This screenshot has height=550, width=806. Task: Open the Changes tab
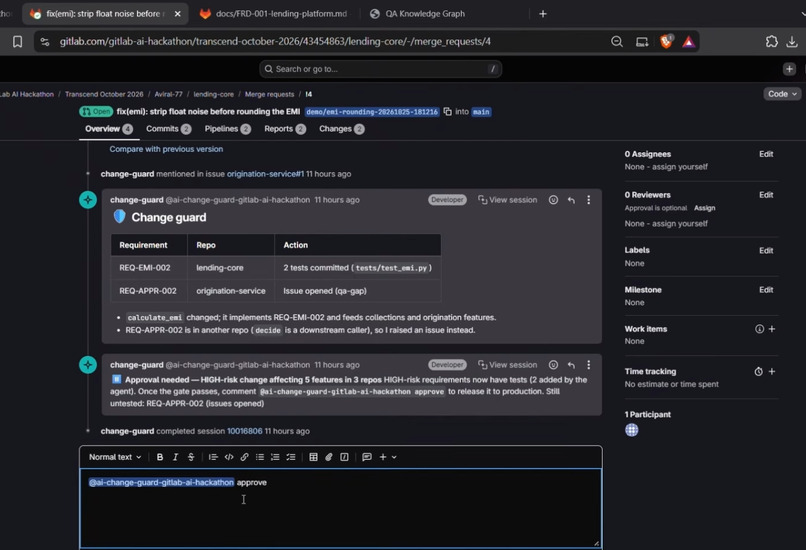tap(342, 129)
